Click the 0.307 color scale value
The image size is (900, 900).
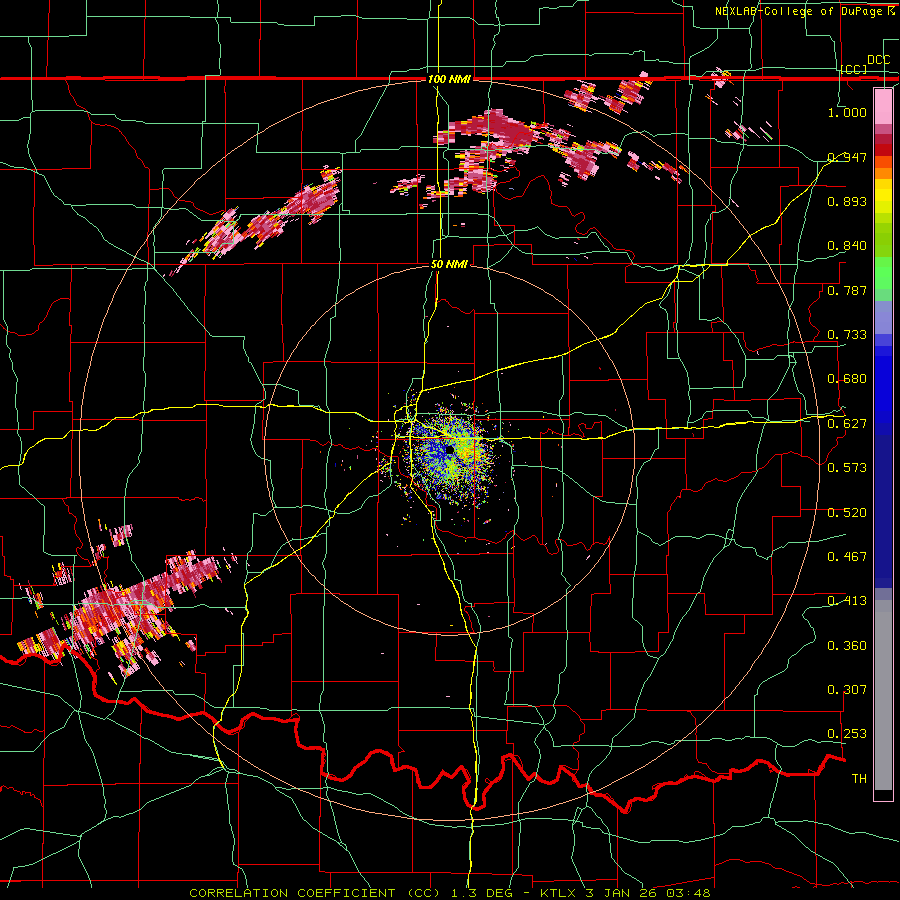(x=847, y=690)
